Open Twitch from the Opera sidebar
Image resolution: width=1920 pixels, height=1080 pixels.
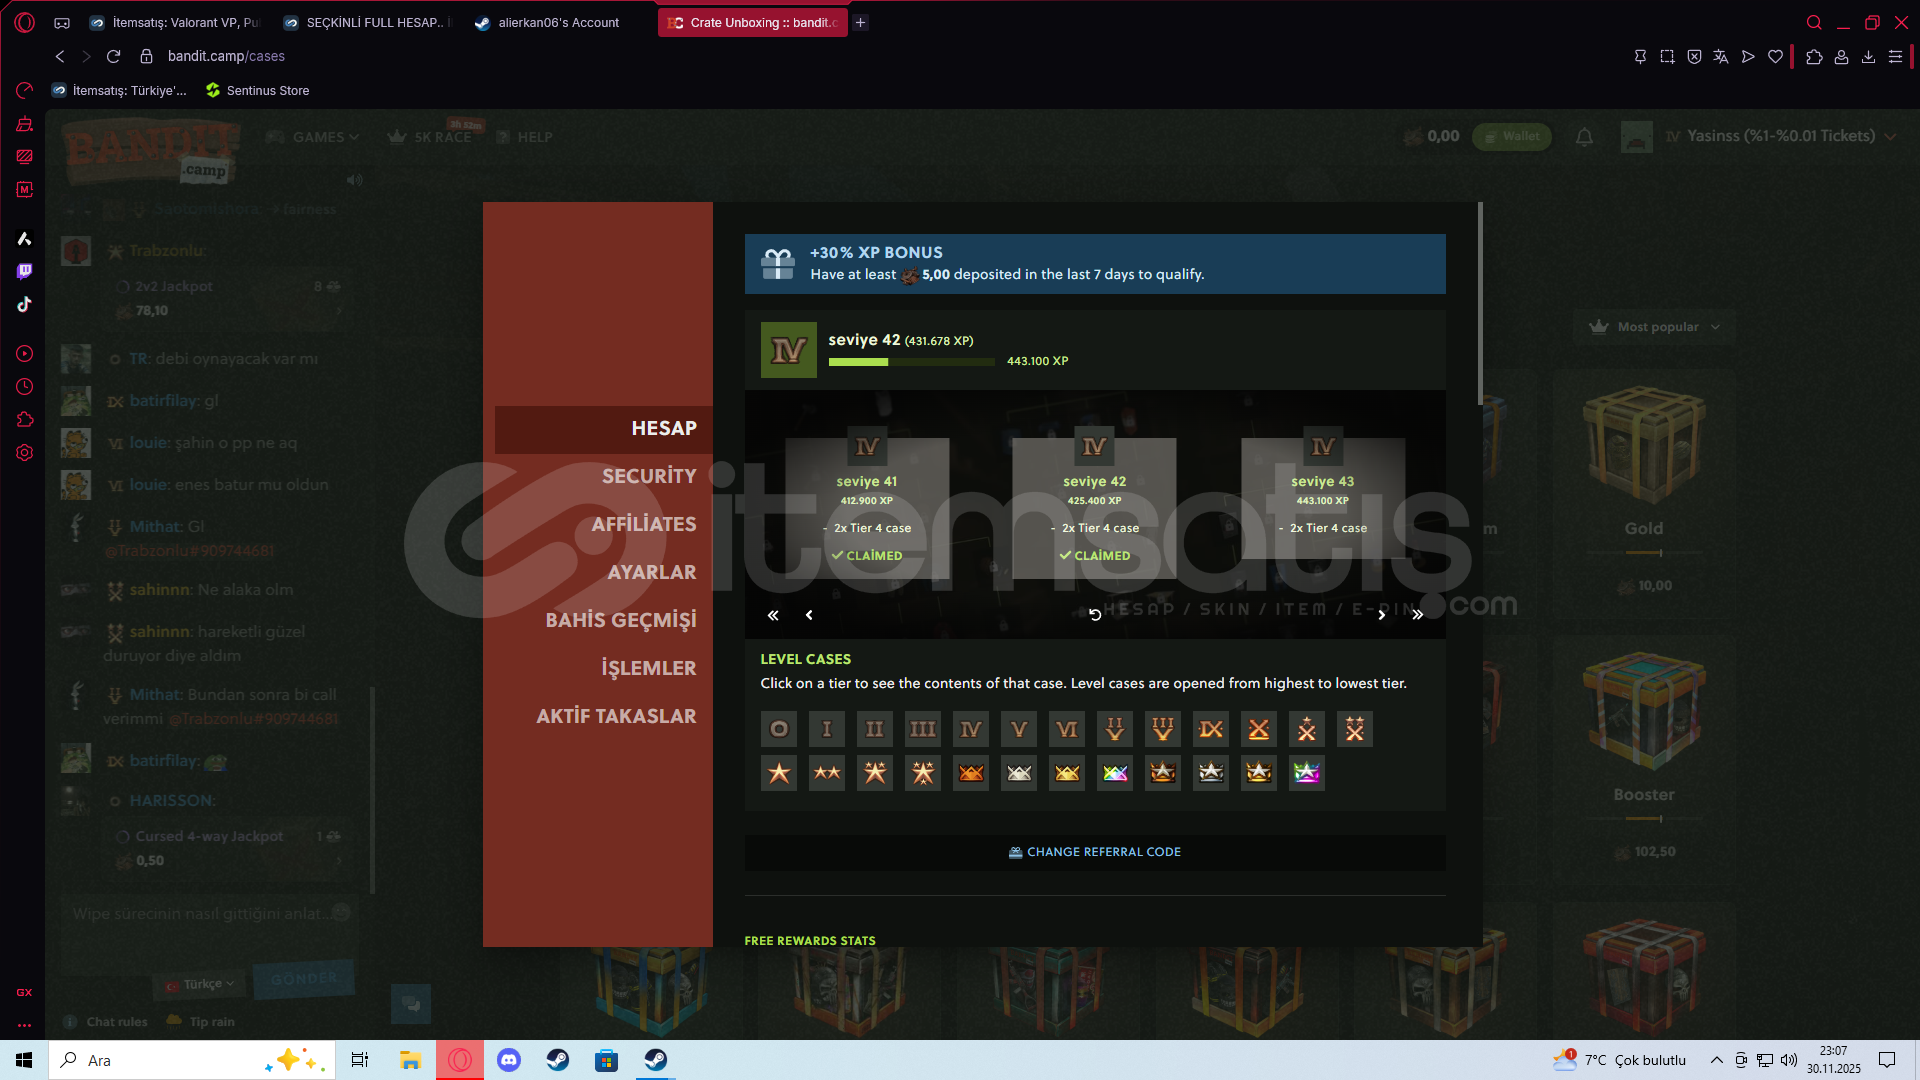click(x=25, y=271)
